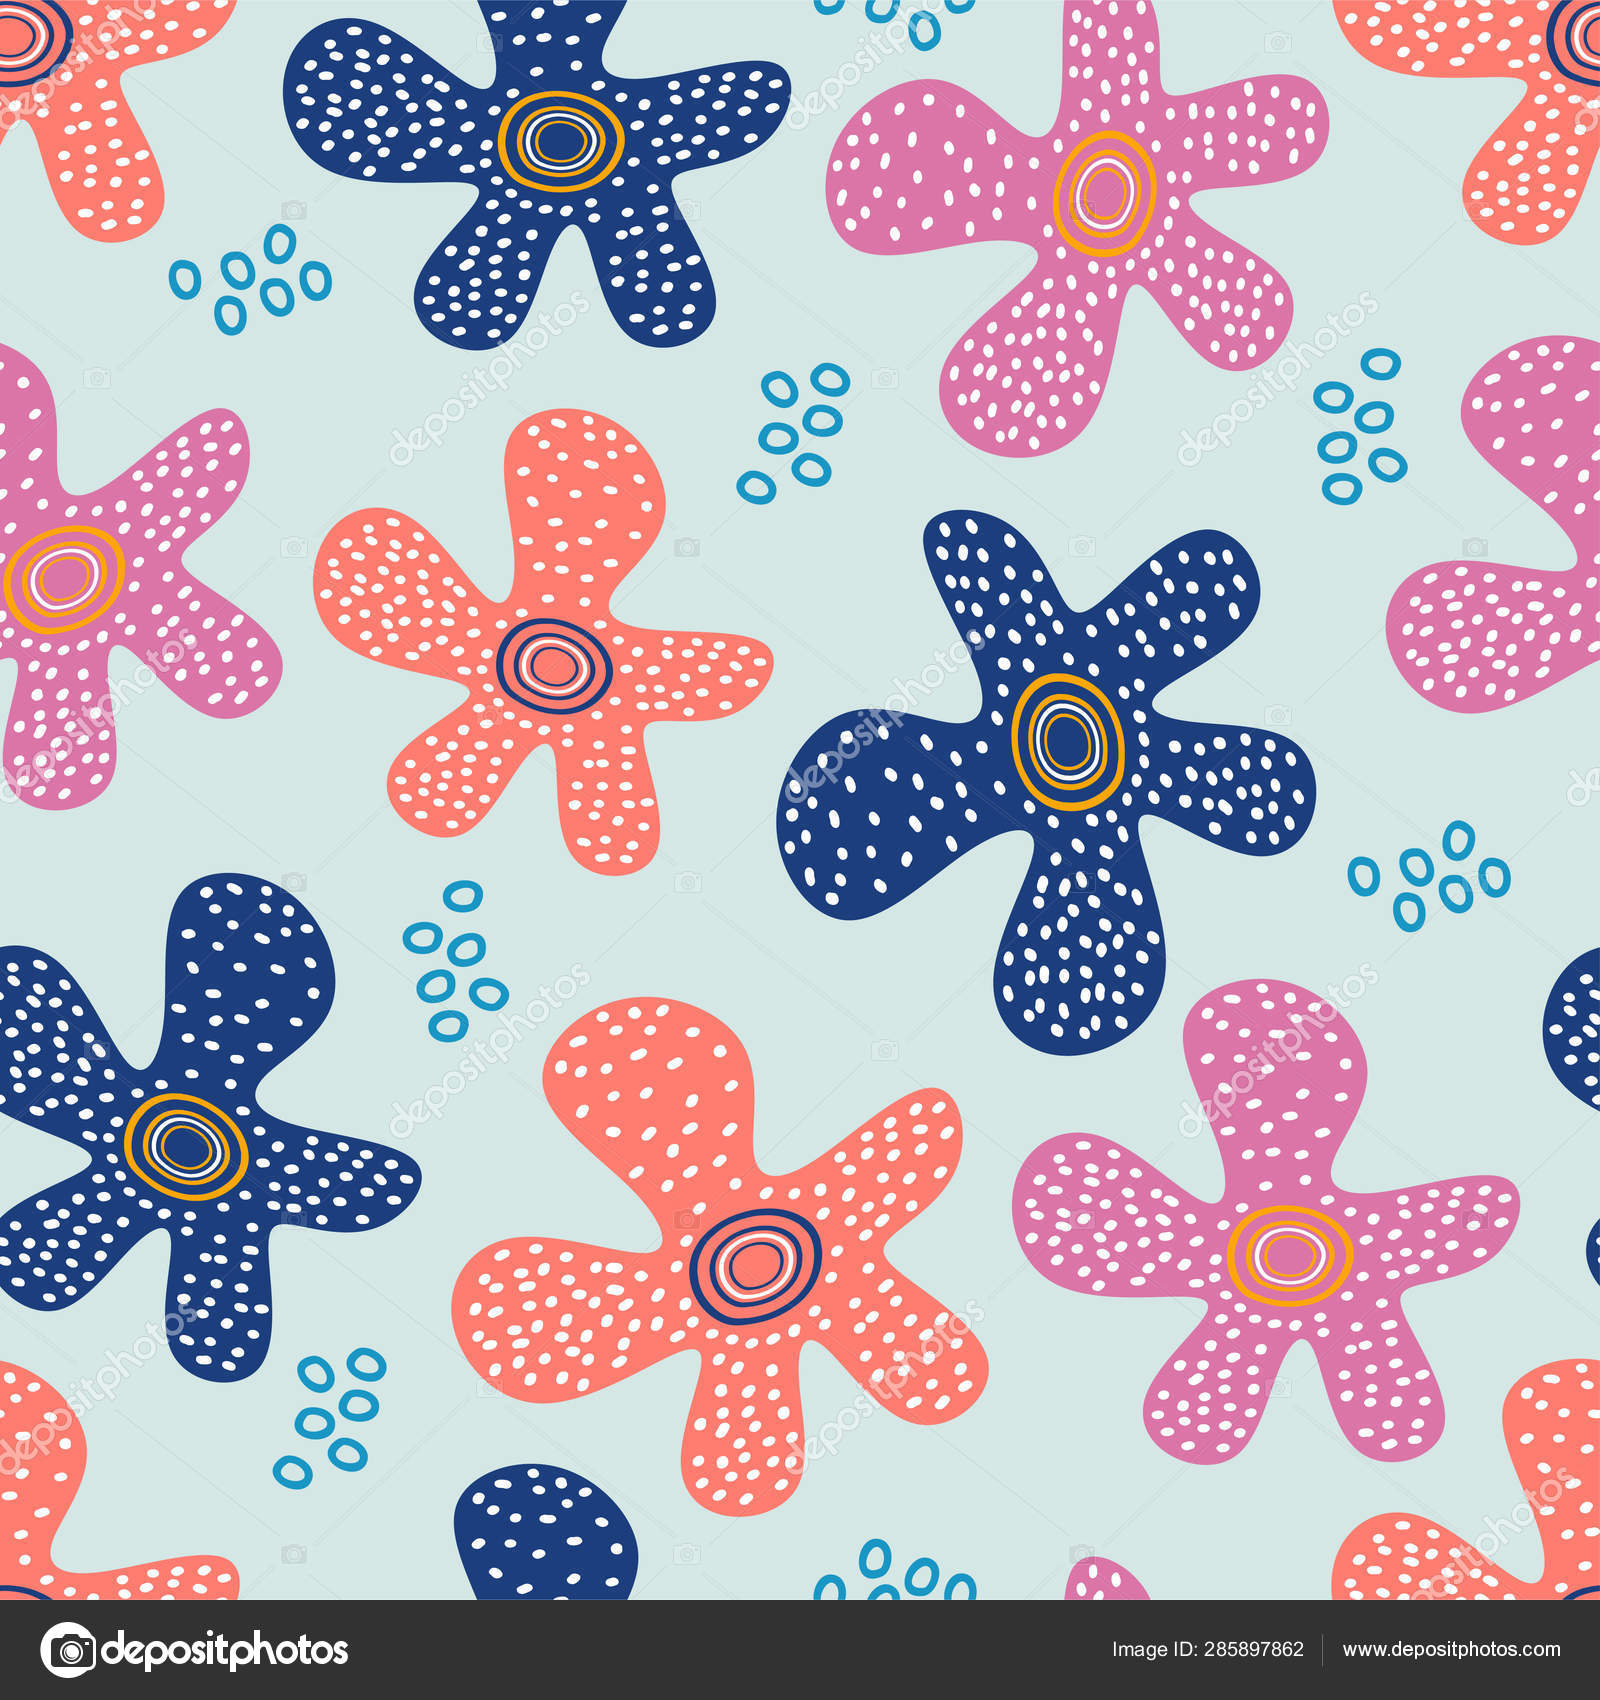Click the depositphotos camera logo icon
Image resolution: width=1600 pixels, height=1700 pixels.
pyautogui.click(x=67, y=1650)
